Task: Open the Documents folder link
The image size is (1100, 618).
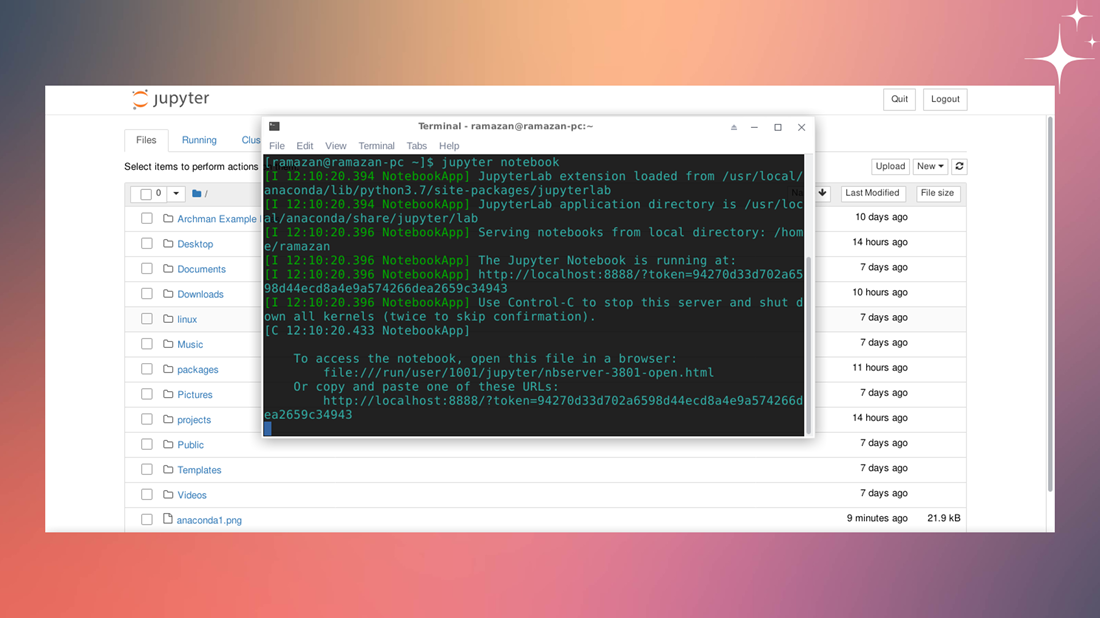Action: point(201,269)
